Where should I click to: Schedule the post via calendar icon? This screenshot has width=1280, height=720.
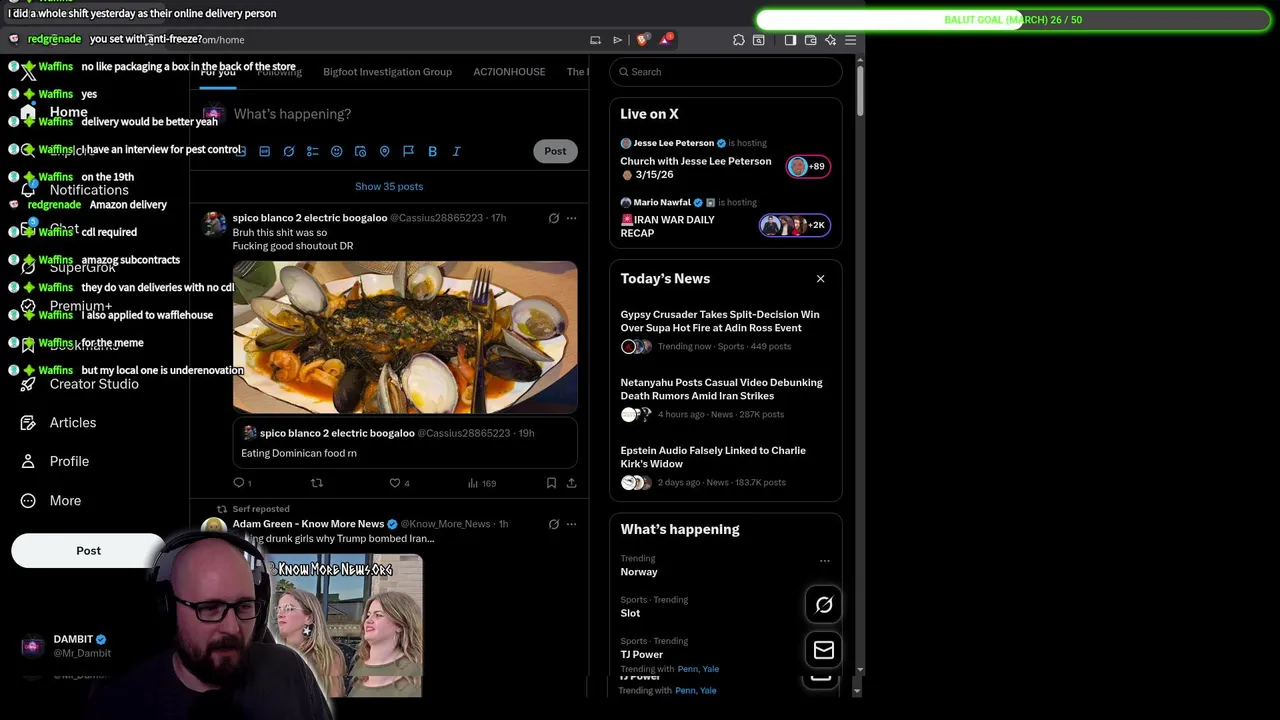tap(361, 151)
